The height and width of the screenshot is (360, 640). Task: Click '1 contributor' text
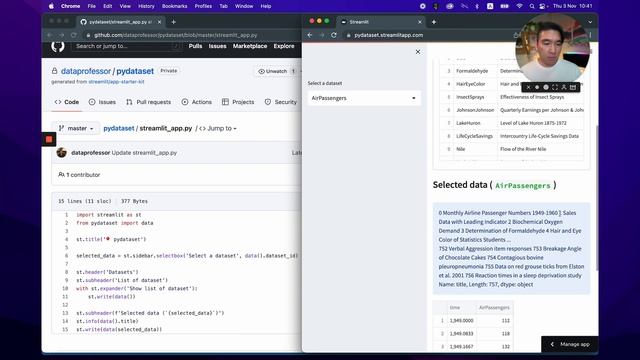[79, 175]
